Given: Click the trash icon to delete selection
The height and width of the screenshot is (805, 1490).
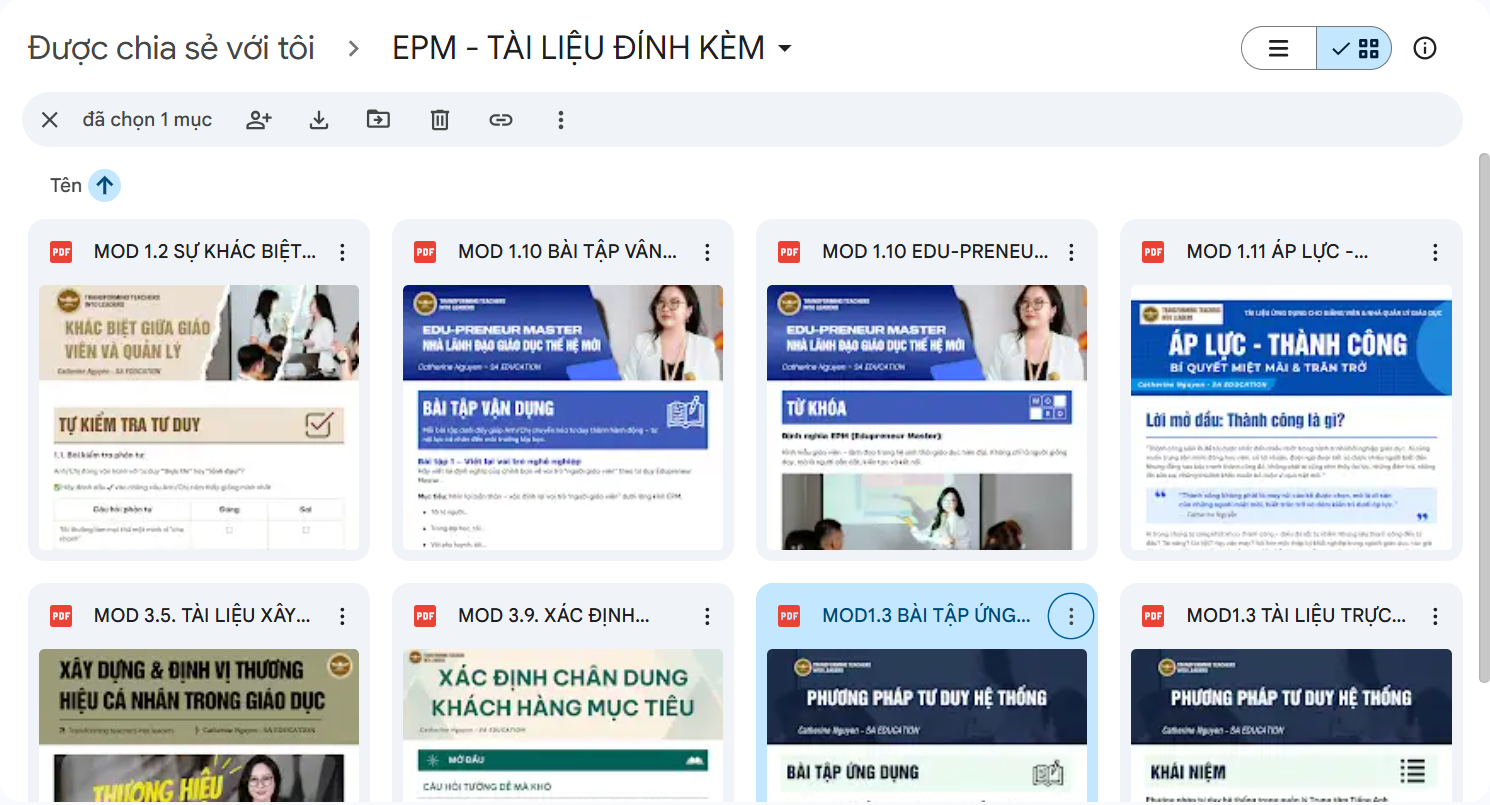Looking at the screenshot, I should [440, 120].
